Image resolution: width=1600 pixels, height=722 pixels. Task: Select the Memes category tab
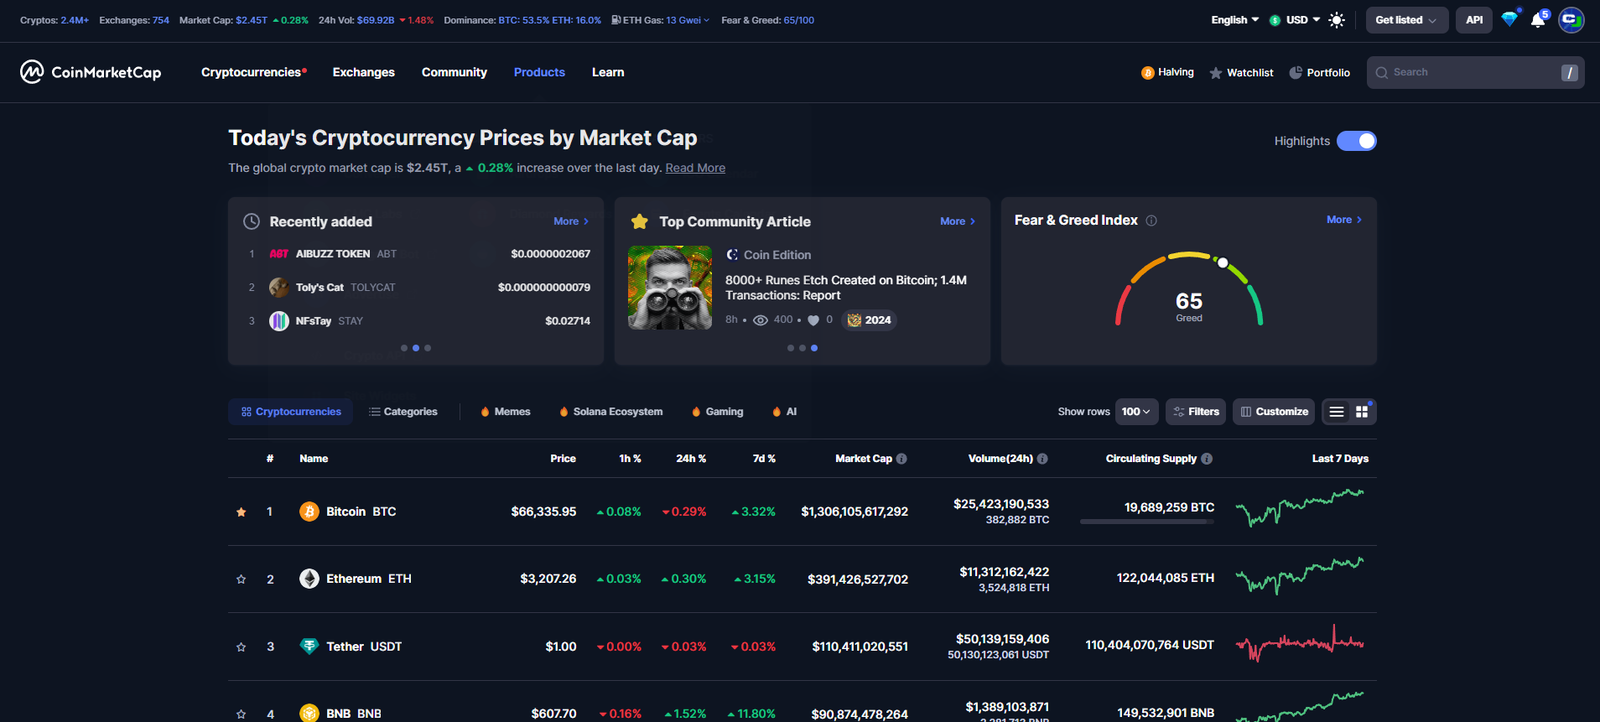click(x=505, y=412)
